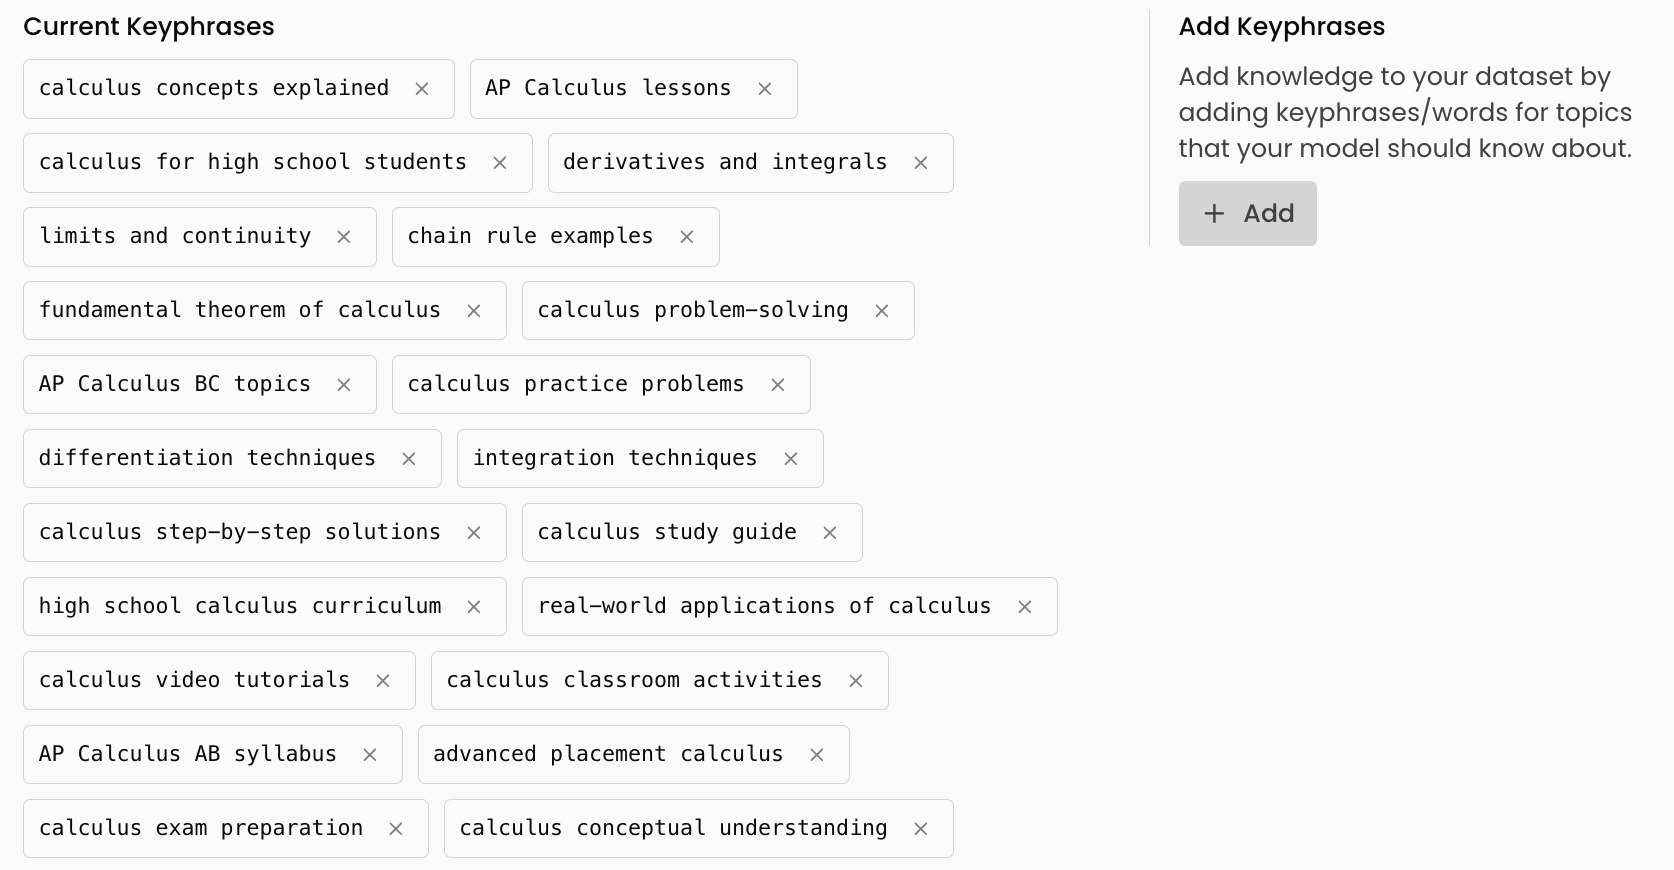The height and width of the screenshot is (870, 1674).
Task: Remove 'calculus classroom activities' keyphrase
Action: 856,681
